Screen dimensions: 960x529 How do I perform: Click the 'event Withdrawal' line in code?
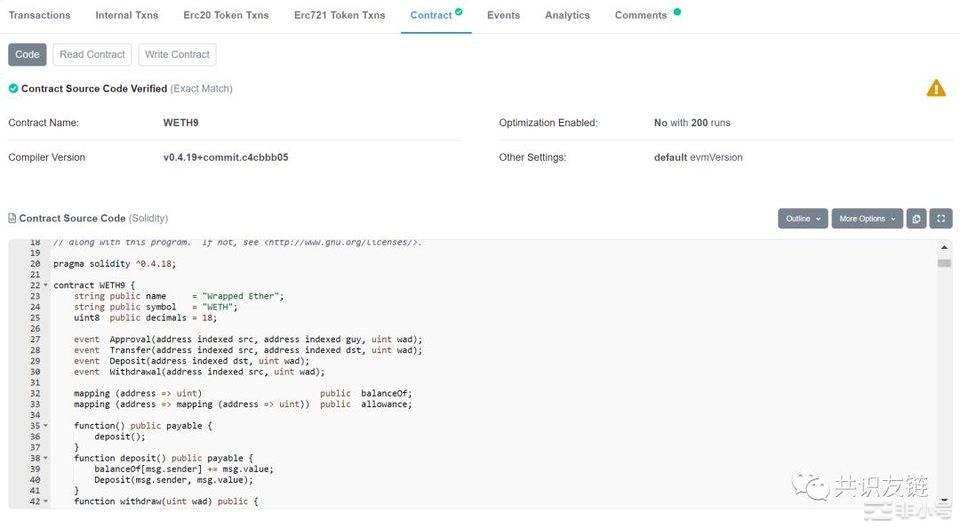(x=199, y=372)
